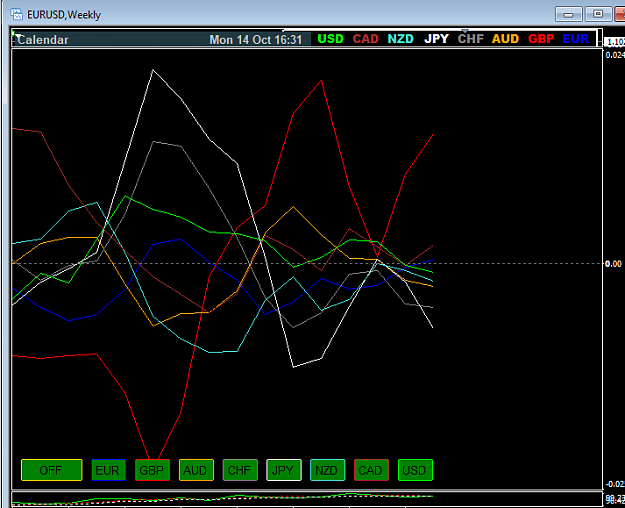Toggle the AUD currency line button
This screenshot has width=625, height=508.
point(196,470)
